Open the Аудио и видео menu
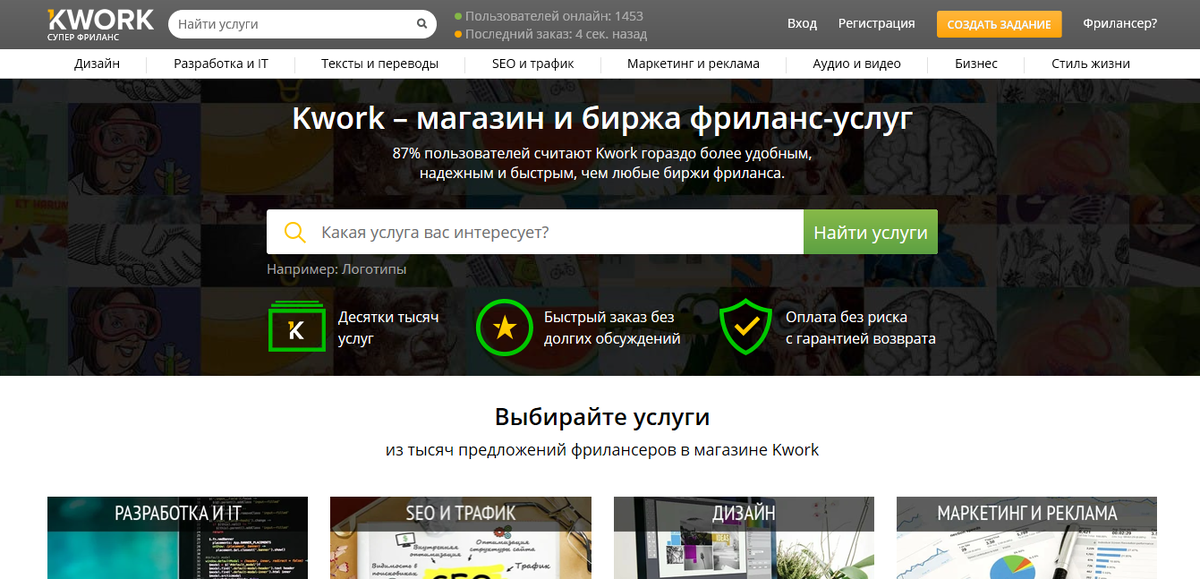Image resolution: width=1200 pixels, height=579 pixels. click(857, 64)
